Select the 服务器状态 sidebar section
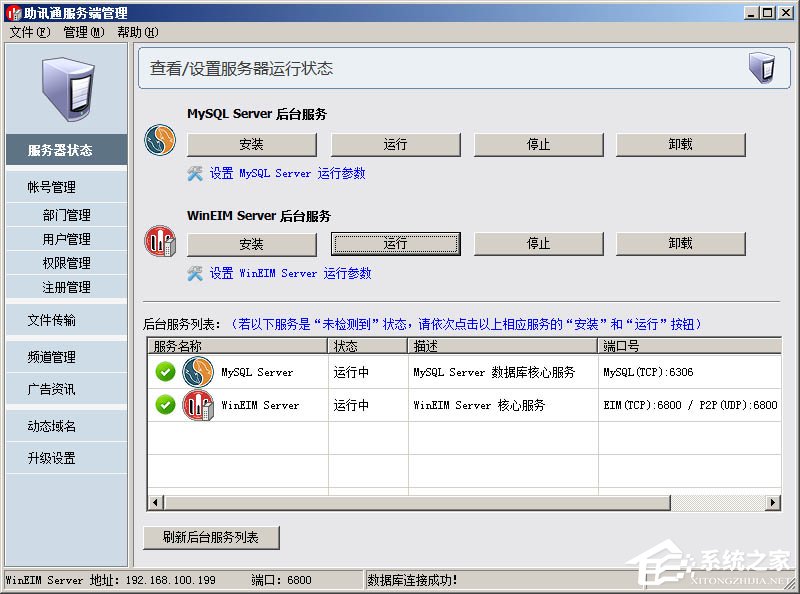Screen dimensions: 800x594 coord(64,149)
